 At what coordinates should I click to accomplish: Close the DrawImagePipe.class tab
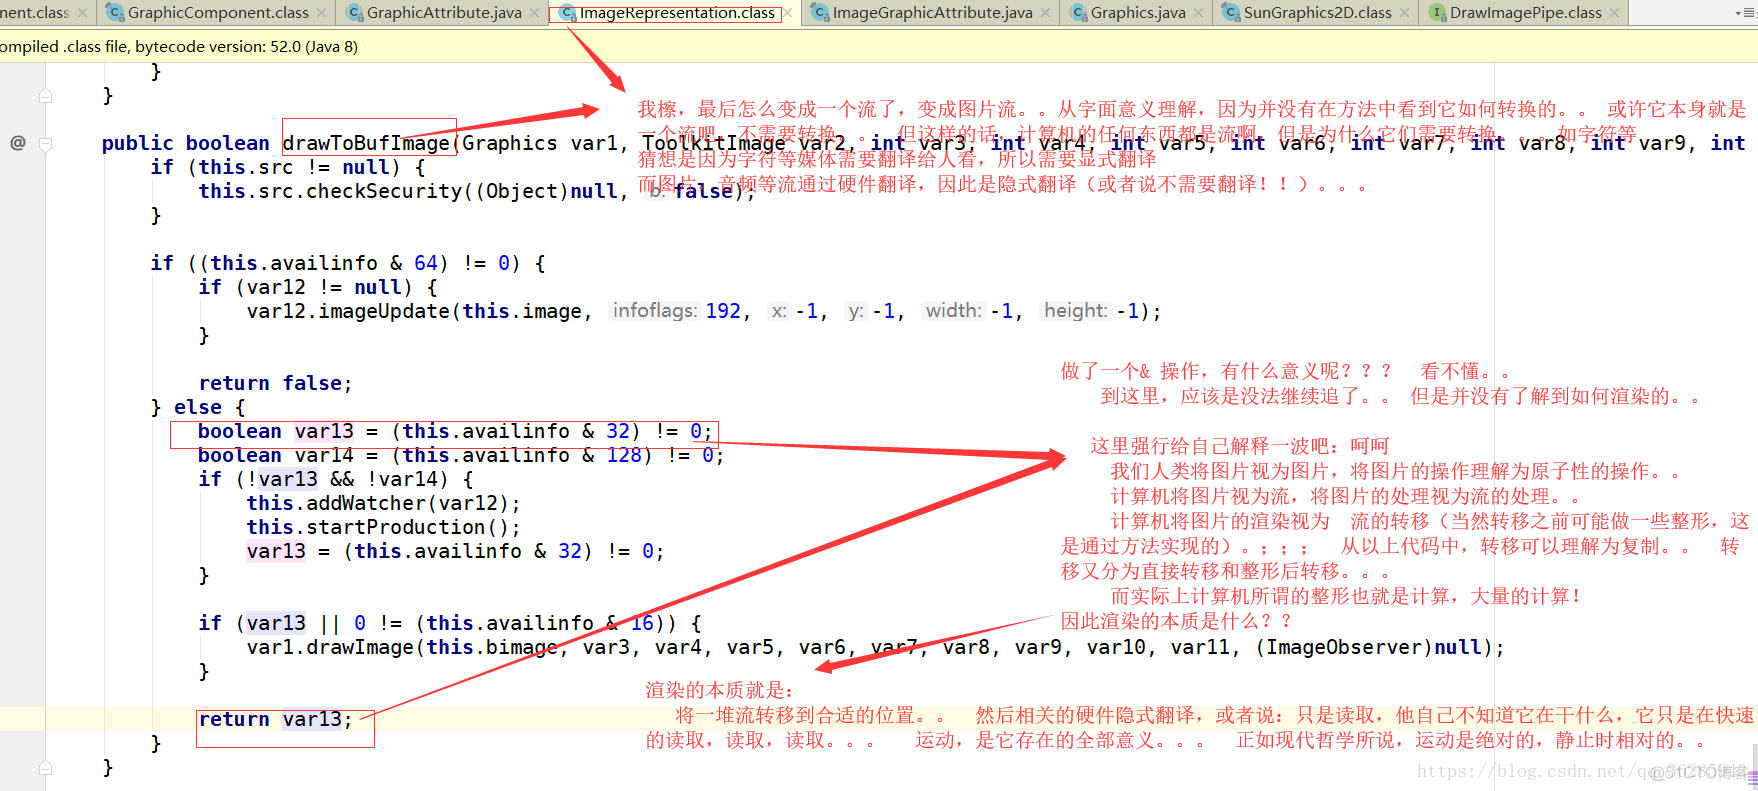[1614, 13]
